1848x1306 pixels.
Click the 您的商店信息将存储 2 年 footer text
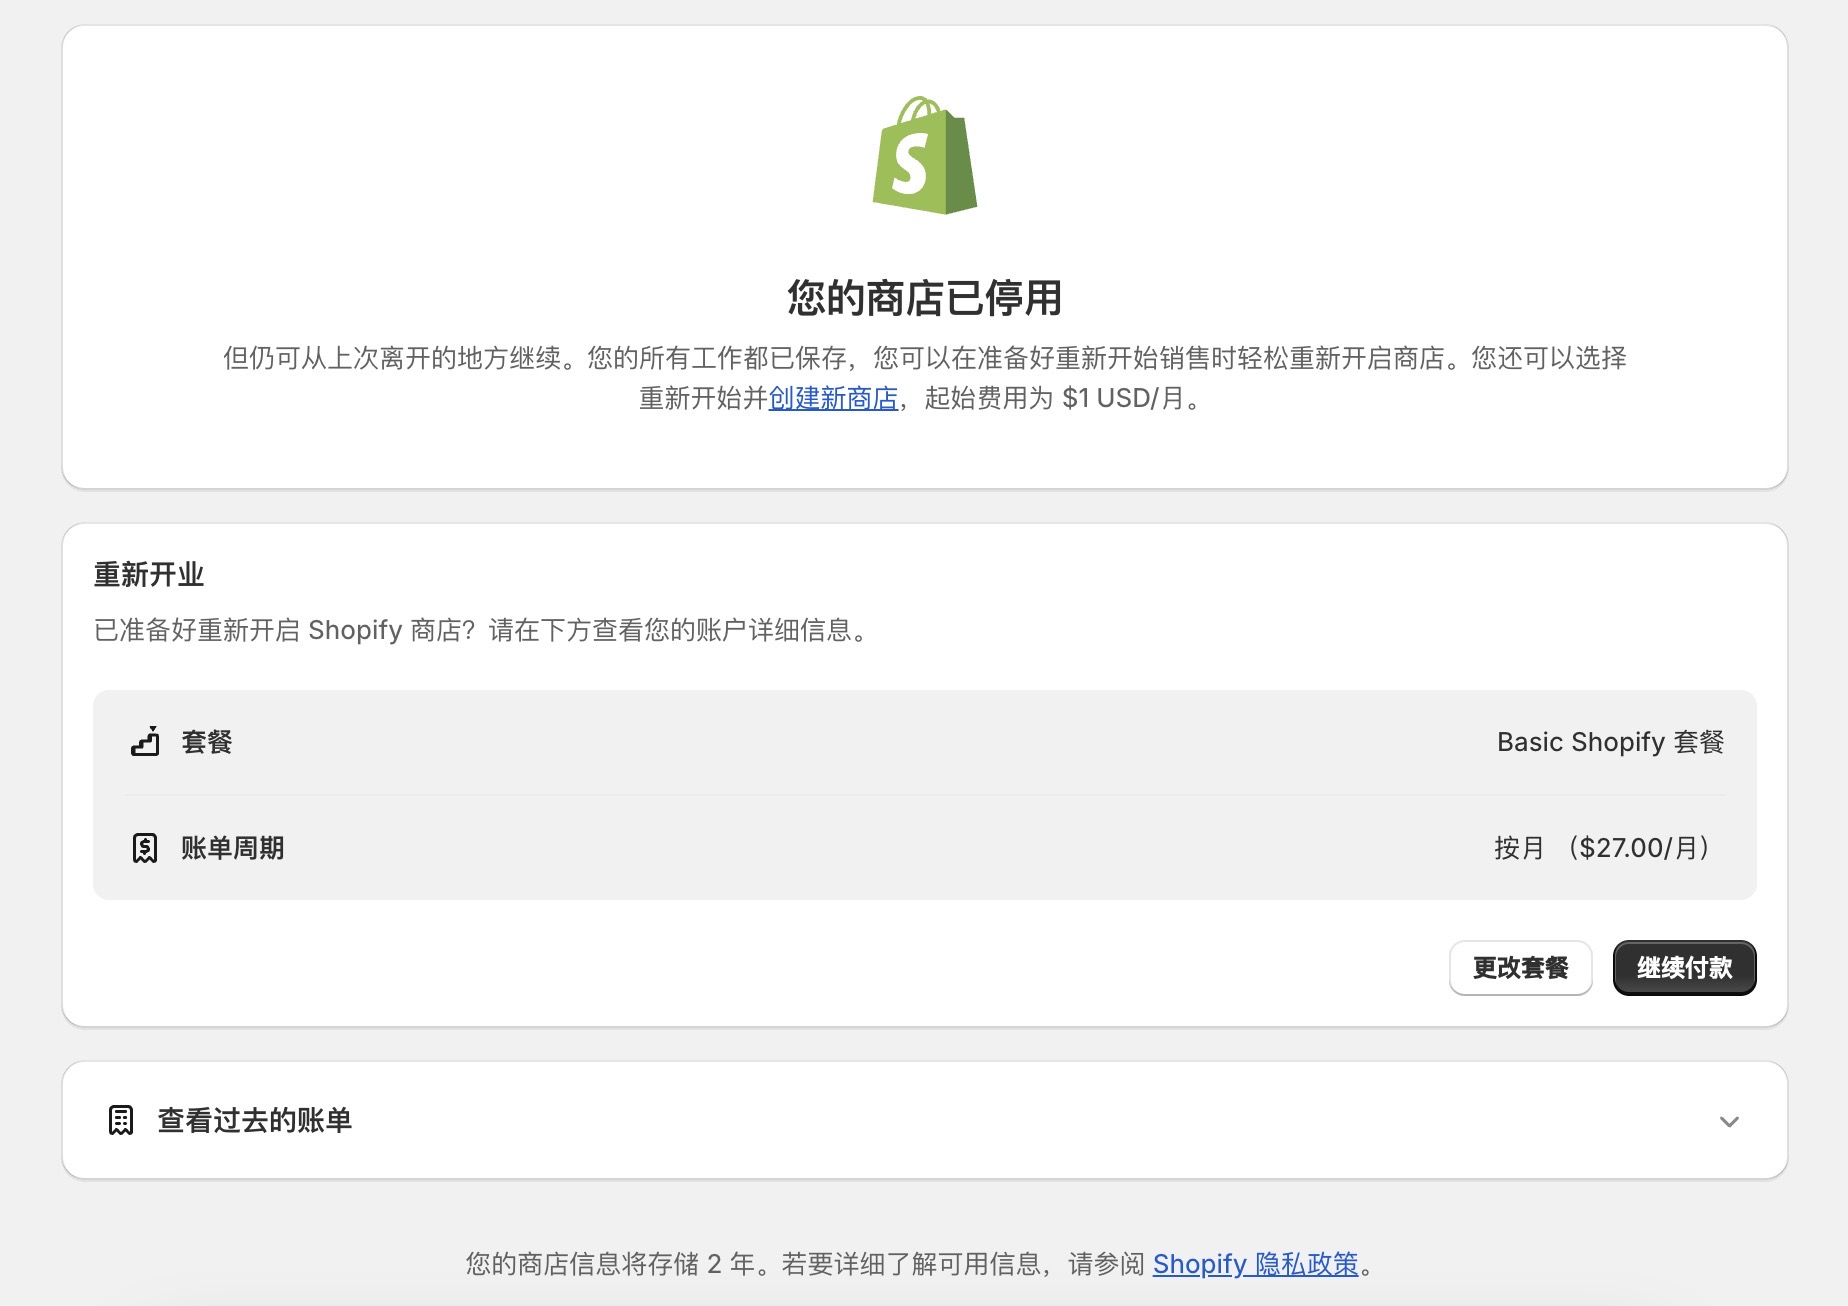coord(609,1264)
